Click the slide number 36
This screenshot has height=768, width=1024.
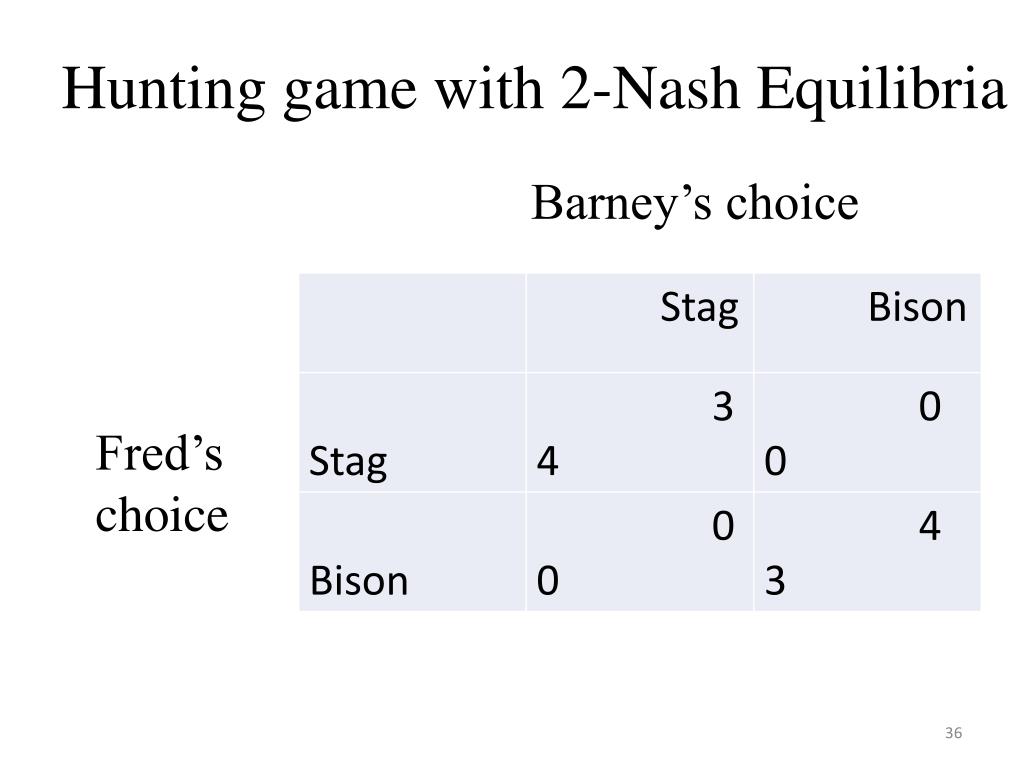(953, 733)
